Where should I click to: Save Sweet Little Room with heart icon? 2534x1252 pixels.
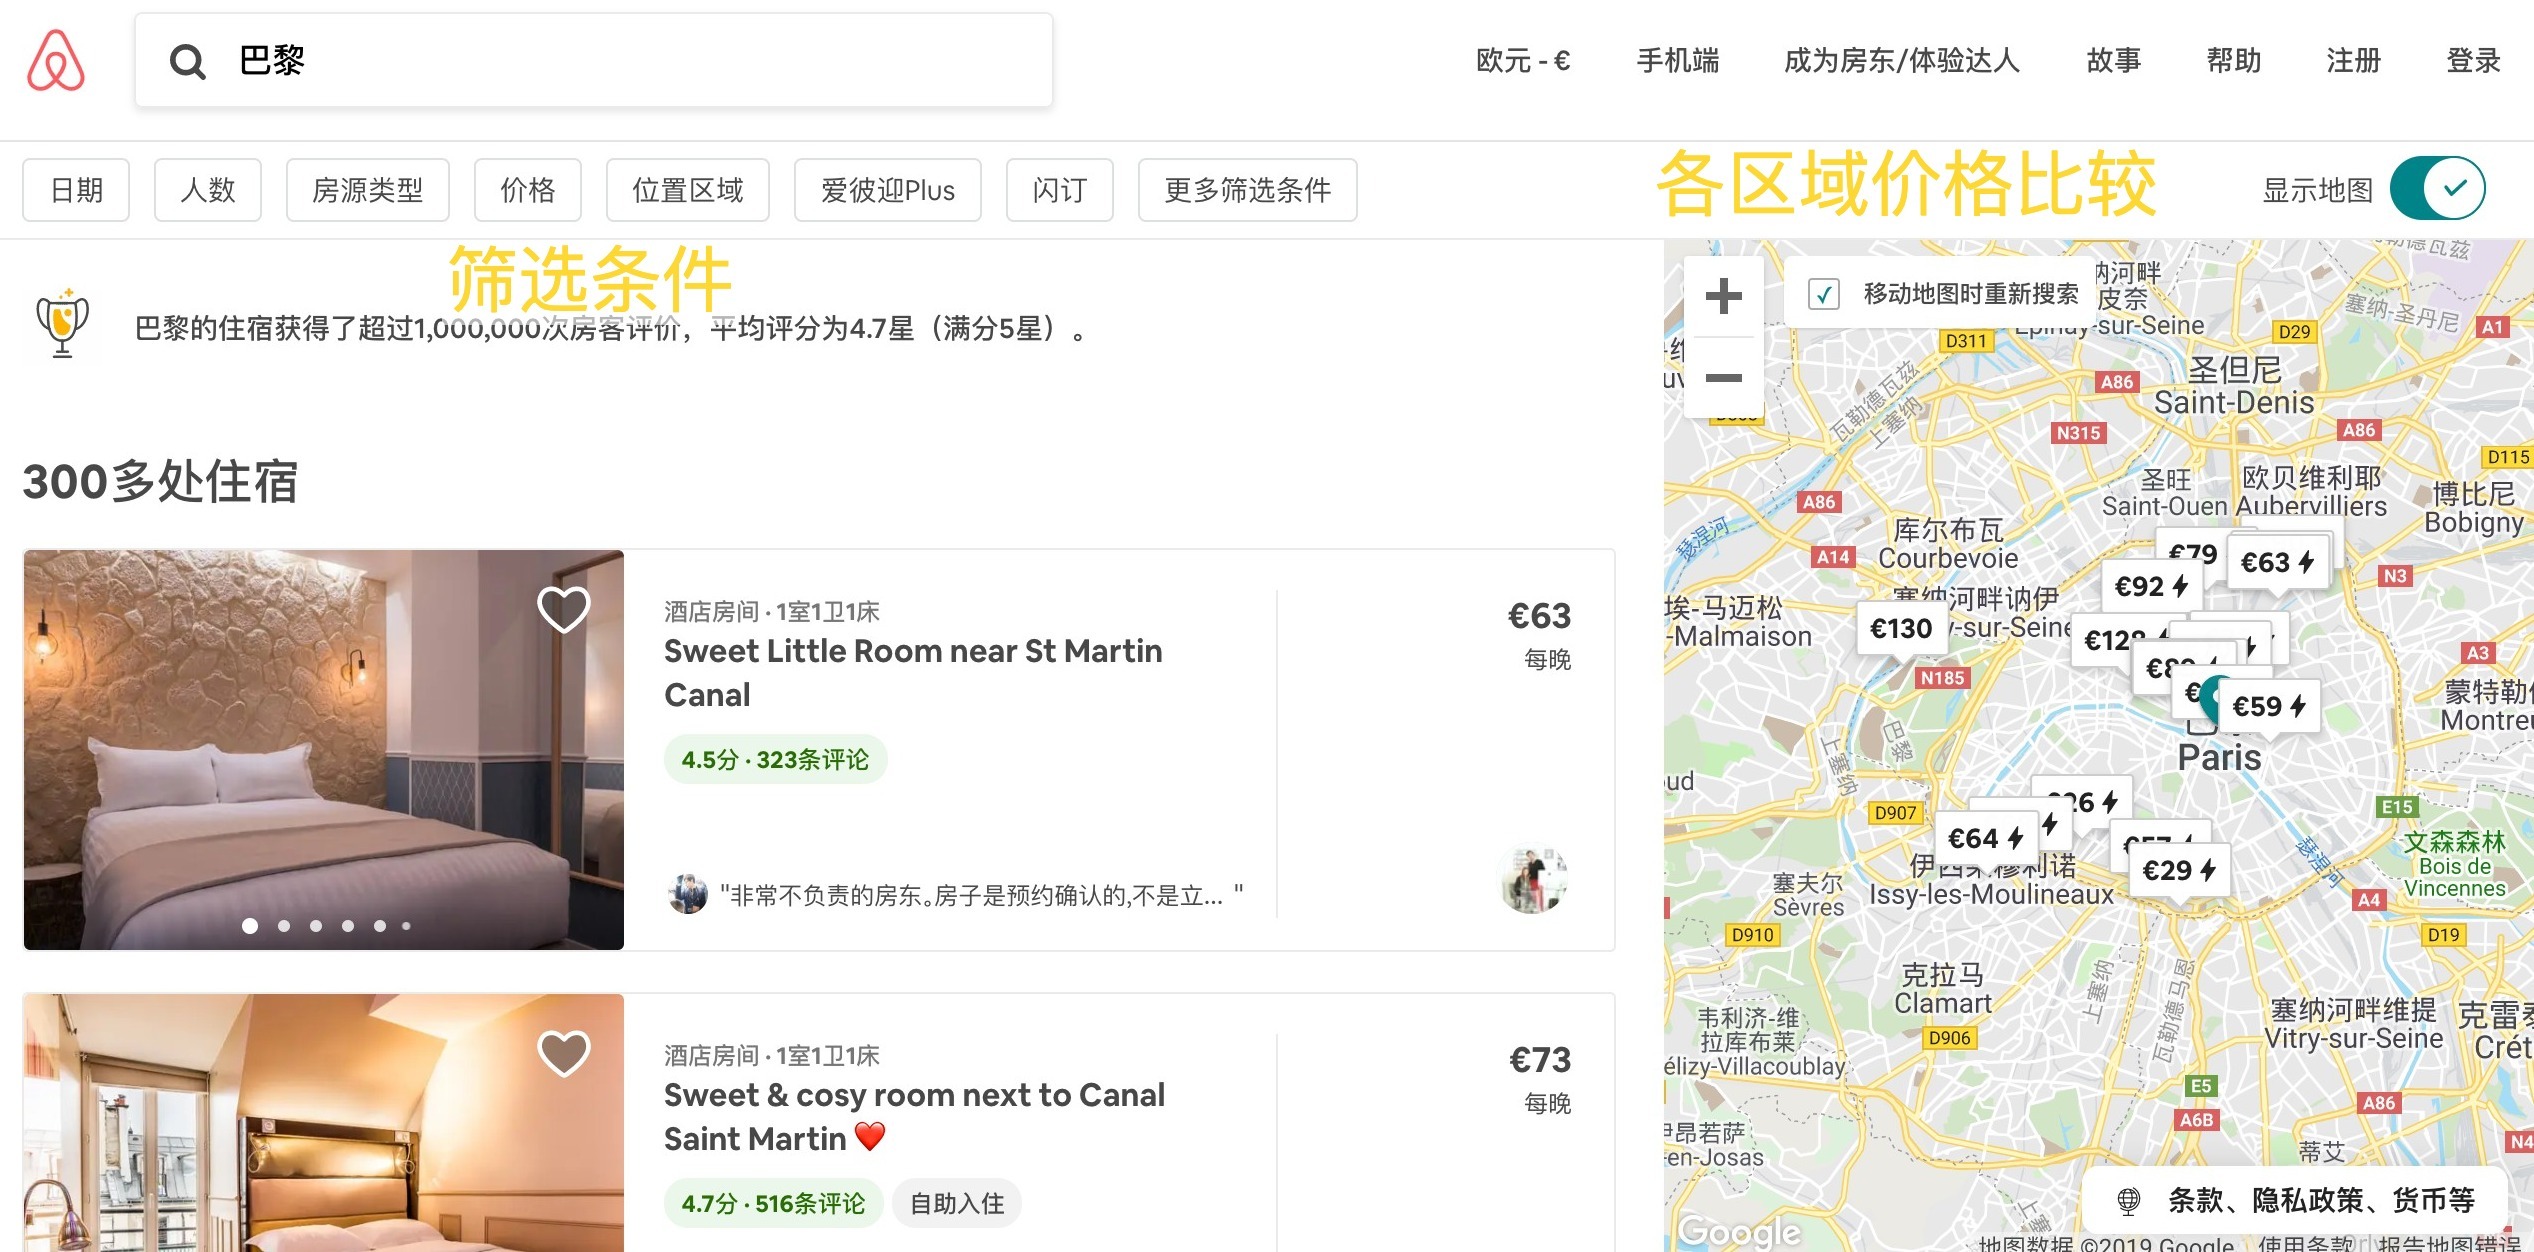[563, 608]
